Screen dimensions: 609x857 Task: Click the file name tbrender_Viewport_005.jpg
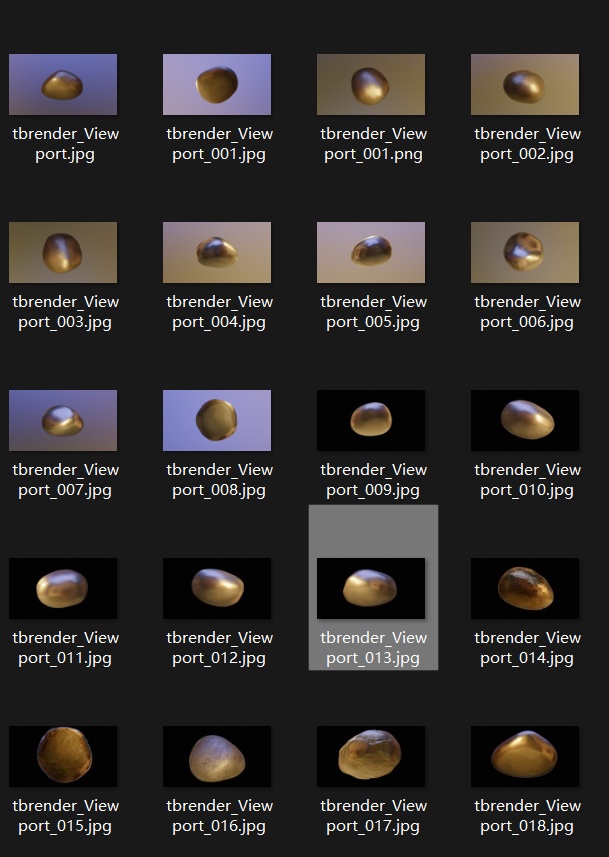click(x=373, y=312)
